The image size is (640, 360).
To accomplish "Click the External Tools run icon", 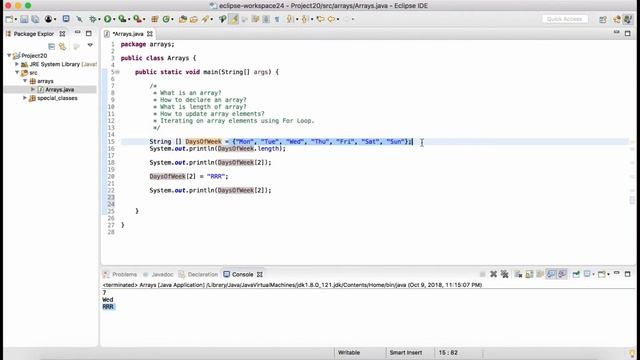I will point(137,19).
